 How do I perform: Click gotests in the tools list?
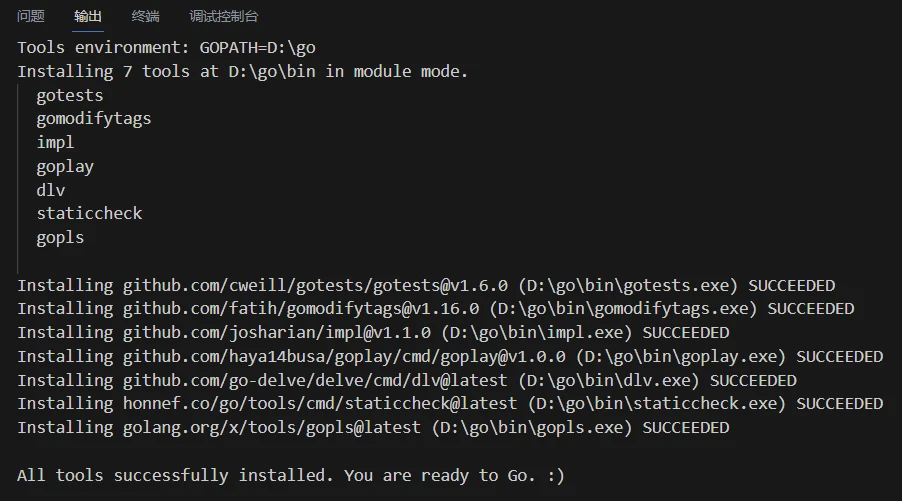coord(70,95)
